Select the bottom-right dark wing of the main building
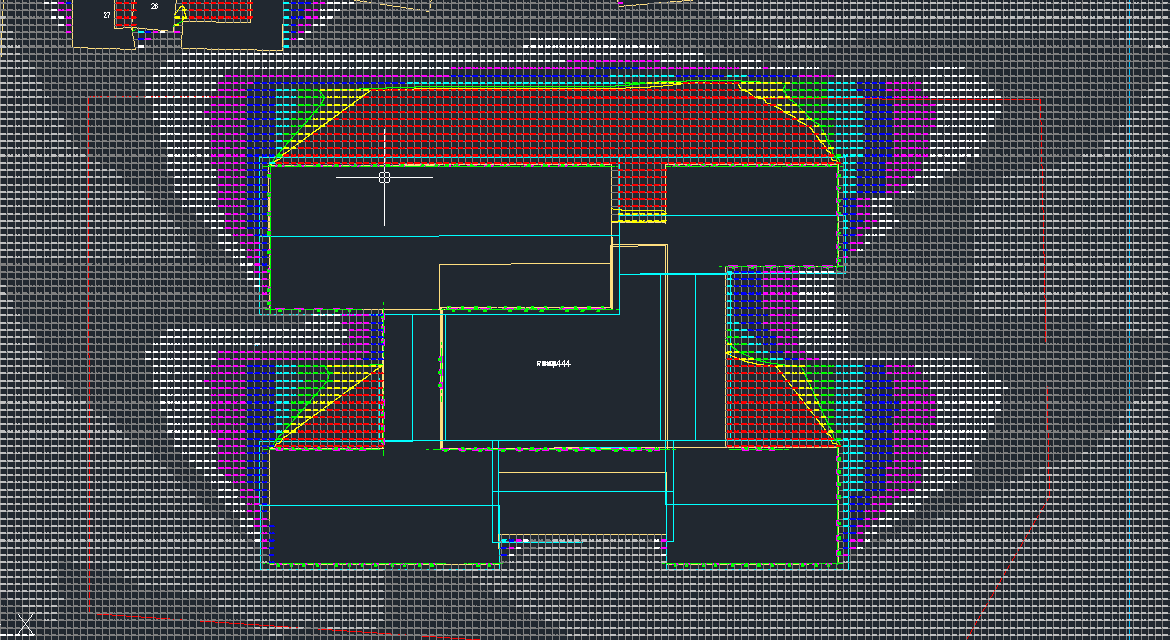 (752, 505)
